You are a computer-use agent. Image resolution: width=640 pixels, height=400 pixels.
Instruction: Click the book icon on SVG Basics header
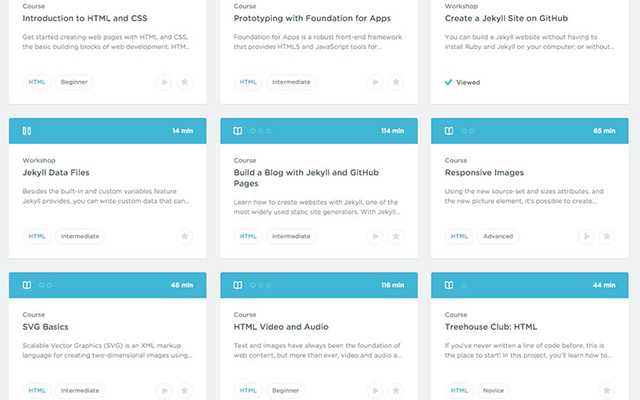point(27,285)
